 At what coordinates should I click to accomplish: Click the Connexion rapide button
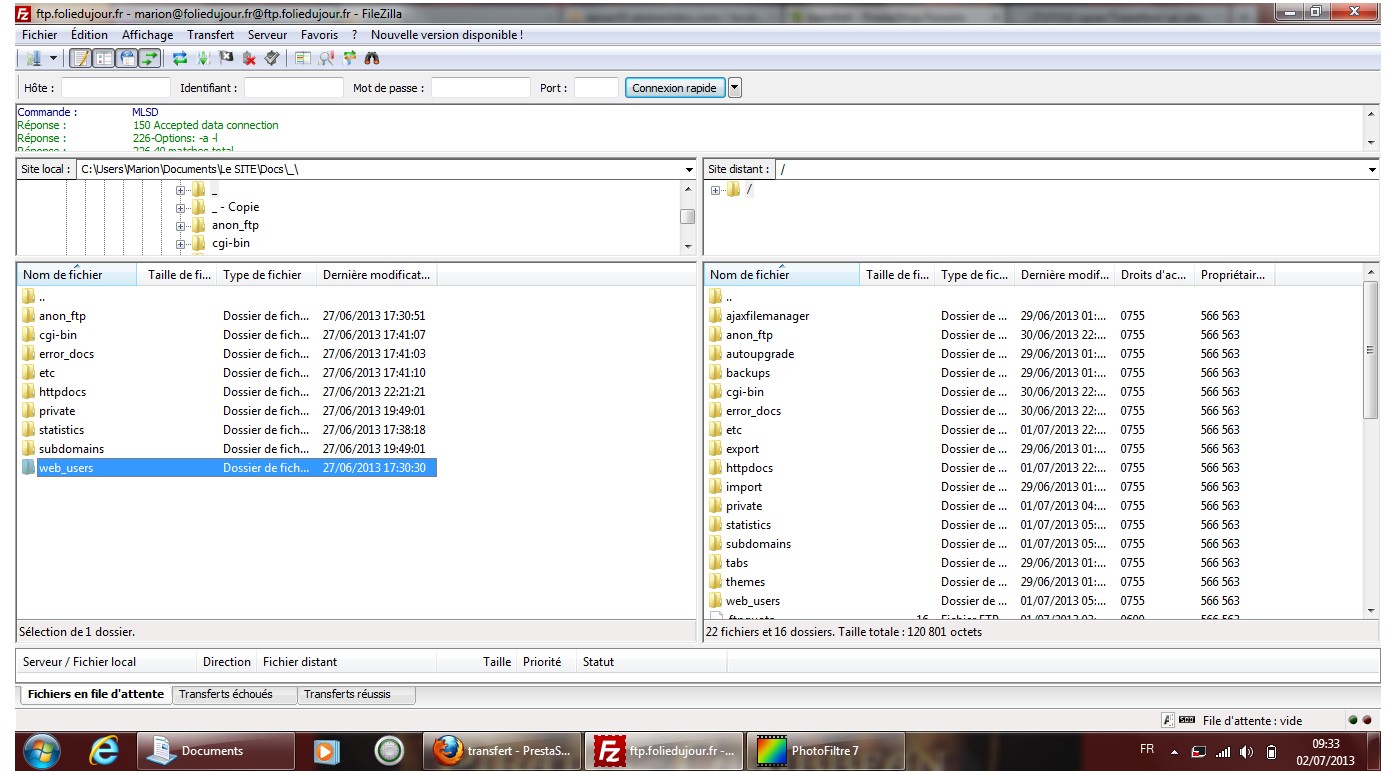(675, 88)
